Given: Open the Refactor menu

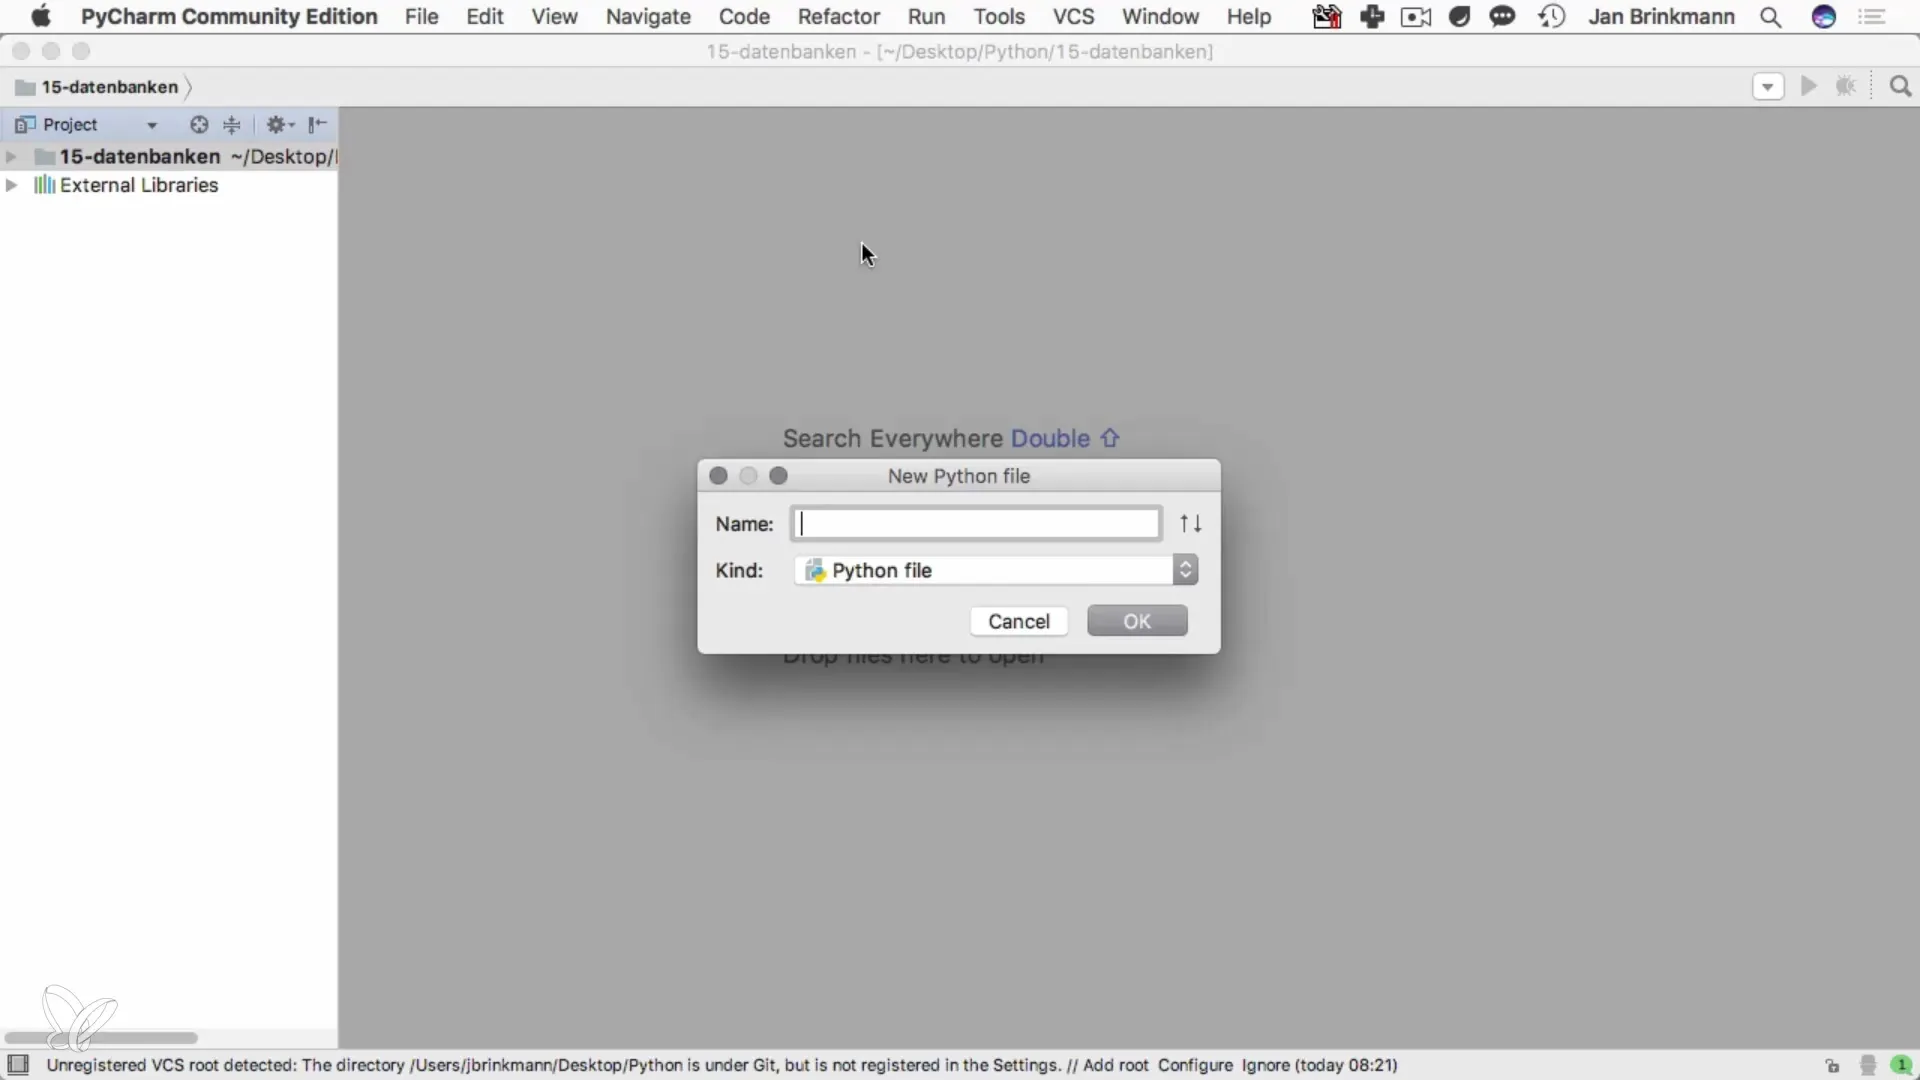Looking at the screenshot, I should 838,17.
